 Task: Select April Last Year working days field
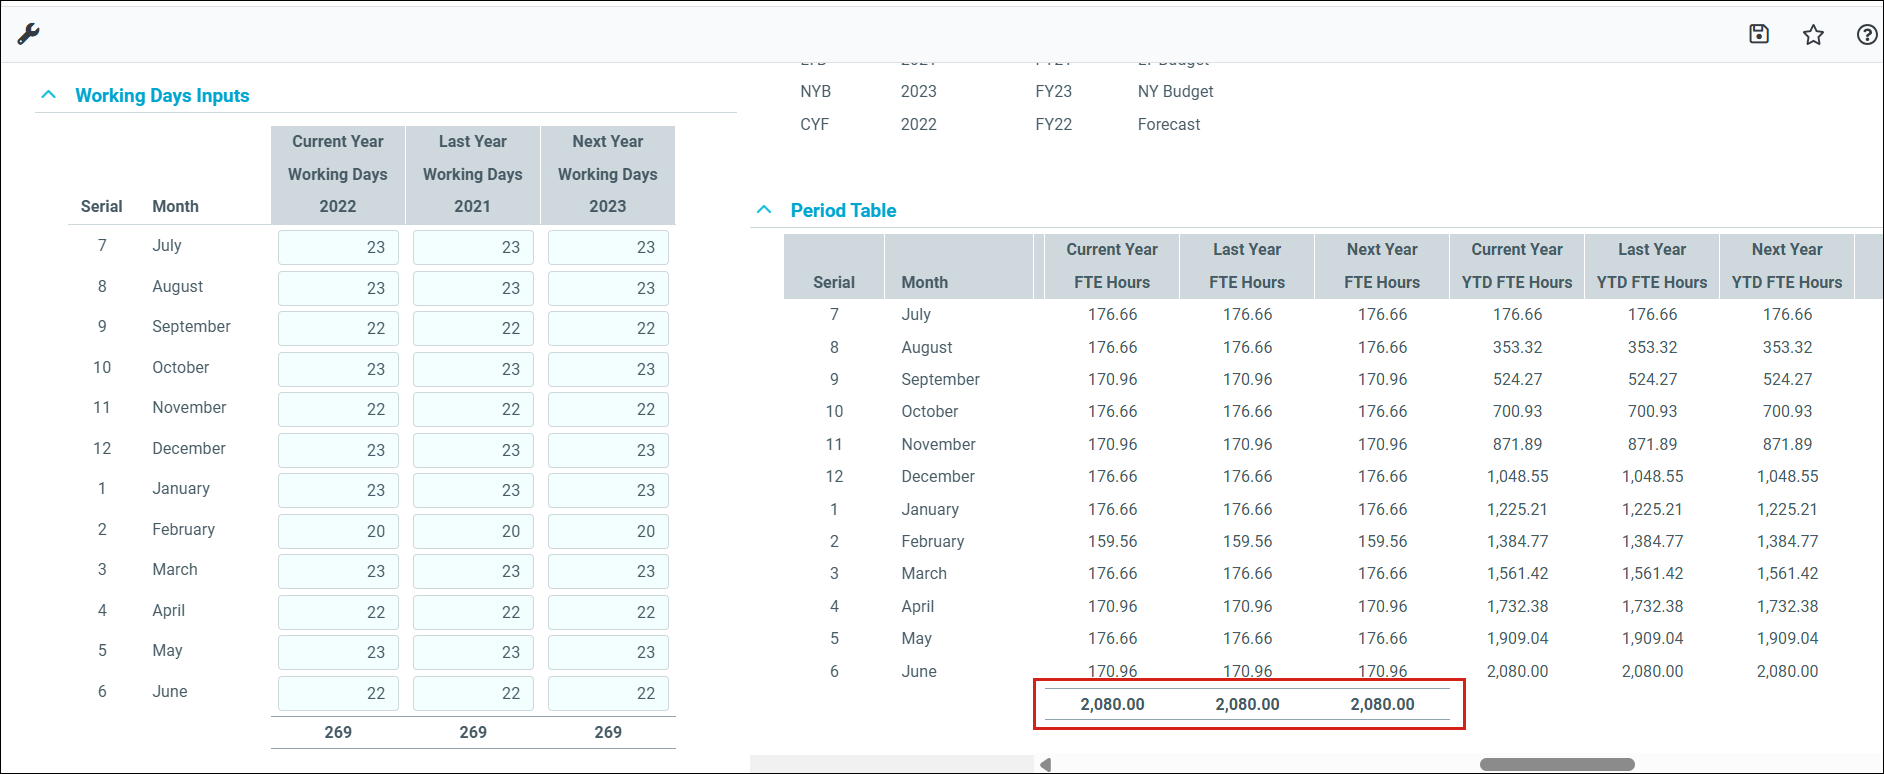(473, 612)
